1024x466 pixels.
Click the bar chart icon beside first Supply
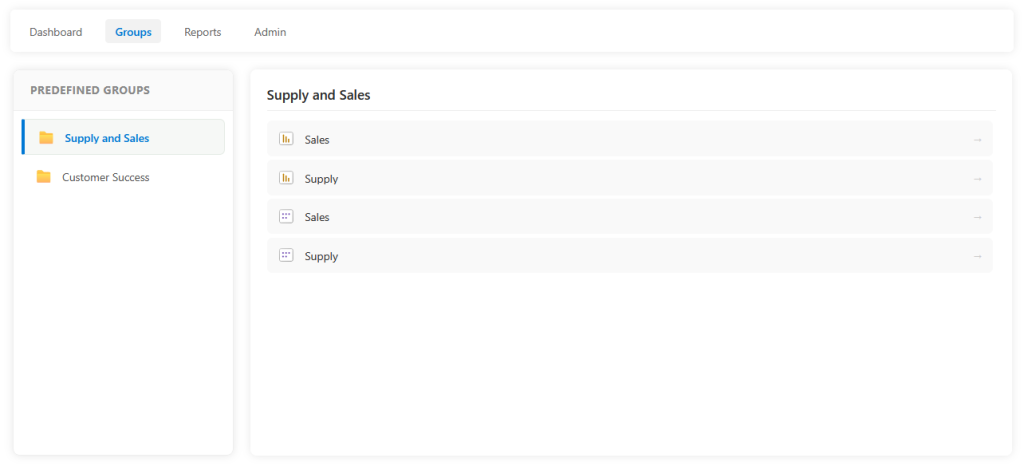coord(286,178)
